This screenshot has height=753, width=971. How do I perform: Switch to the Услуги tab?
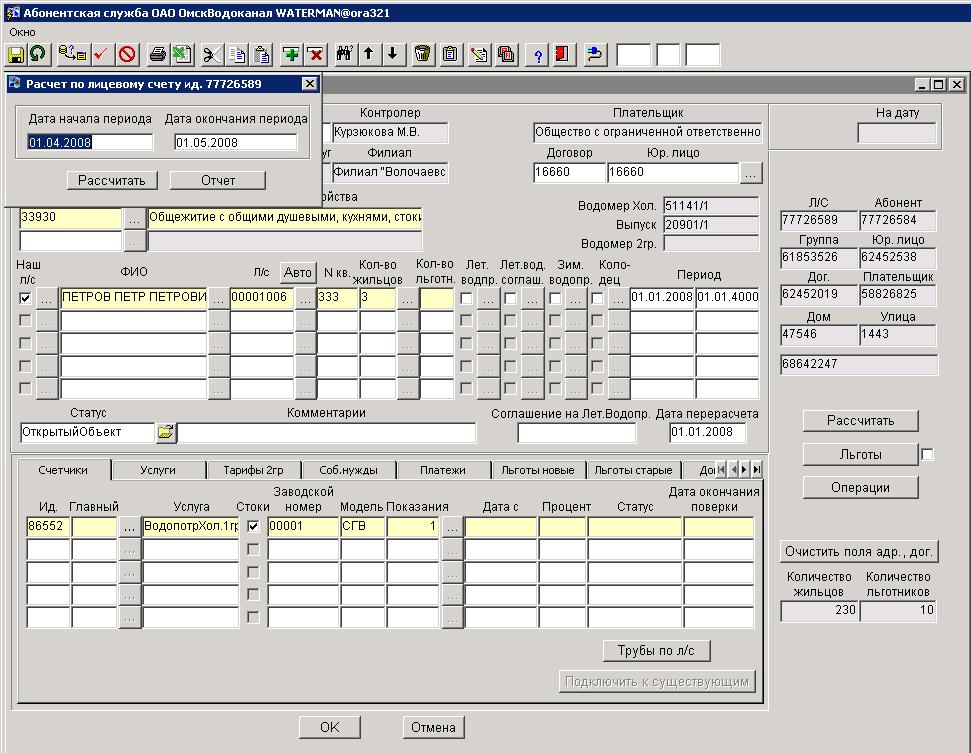click(x=158, y=470)
